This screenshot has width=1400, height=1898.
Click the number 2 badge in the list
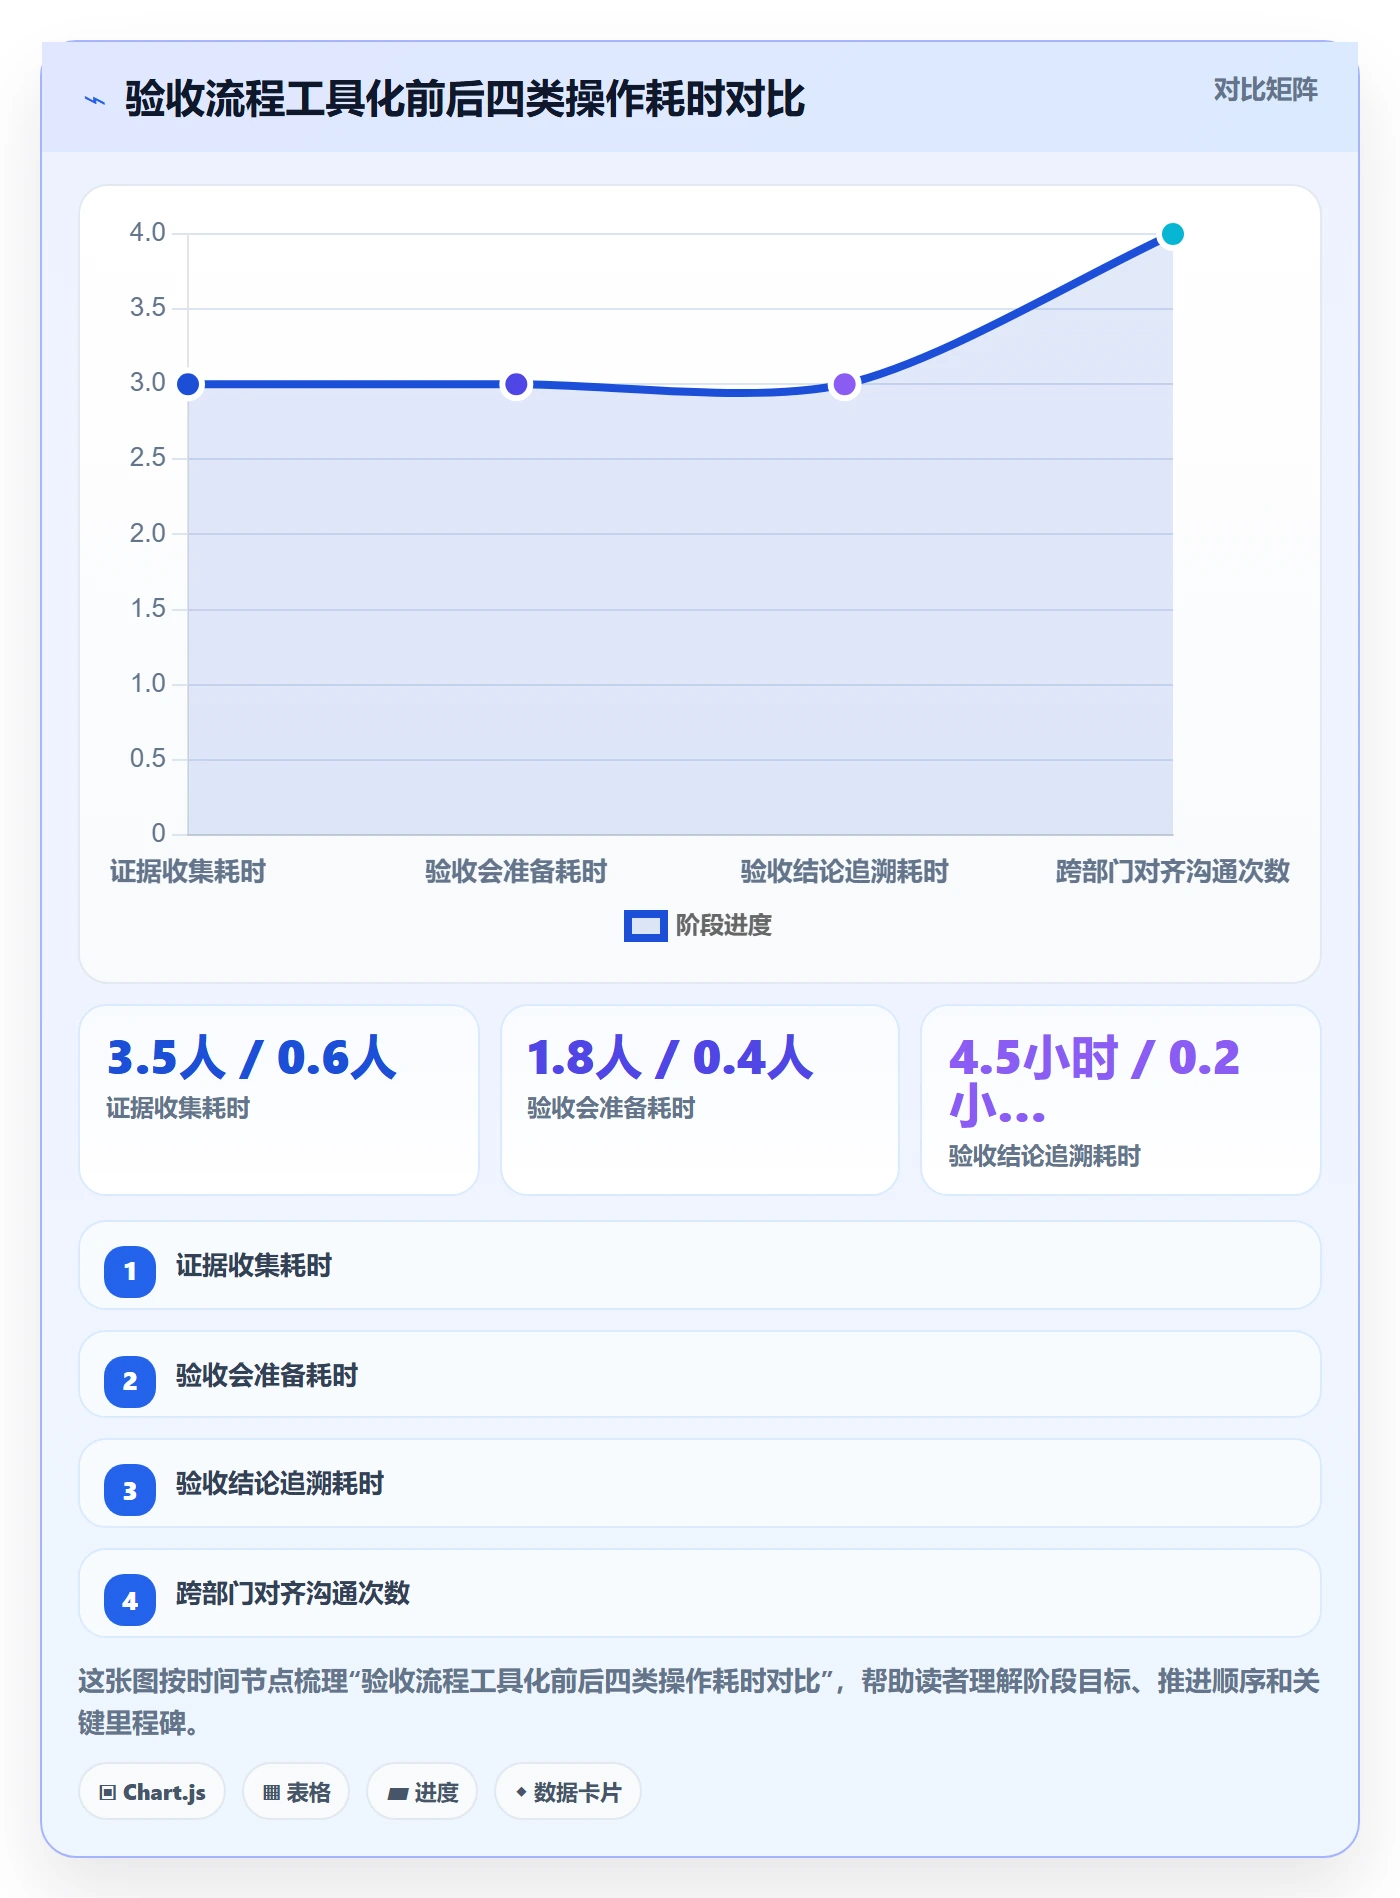[130, 1381]
